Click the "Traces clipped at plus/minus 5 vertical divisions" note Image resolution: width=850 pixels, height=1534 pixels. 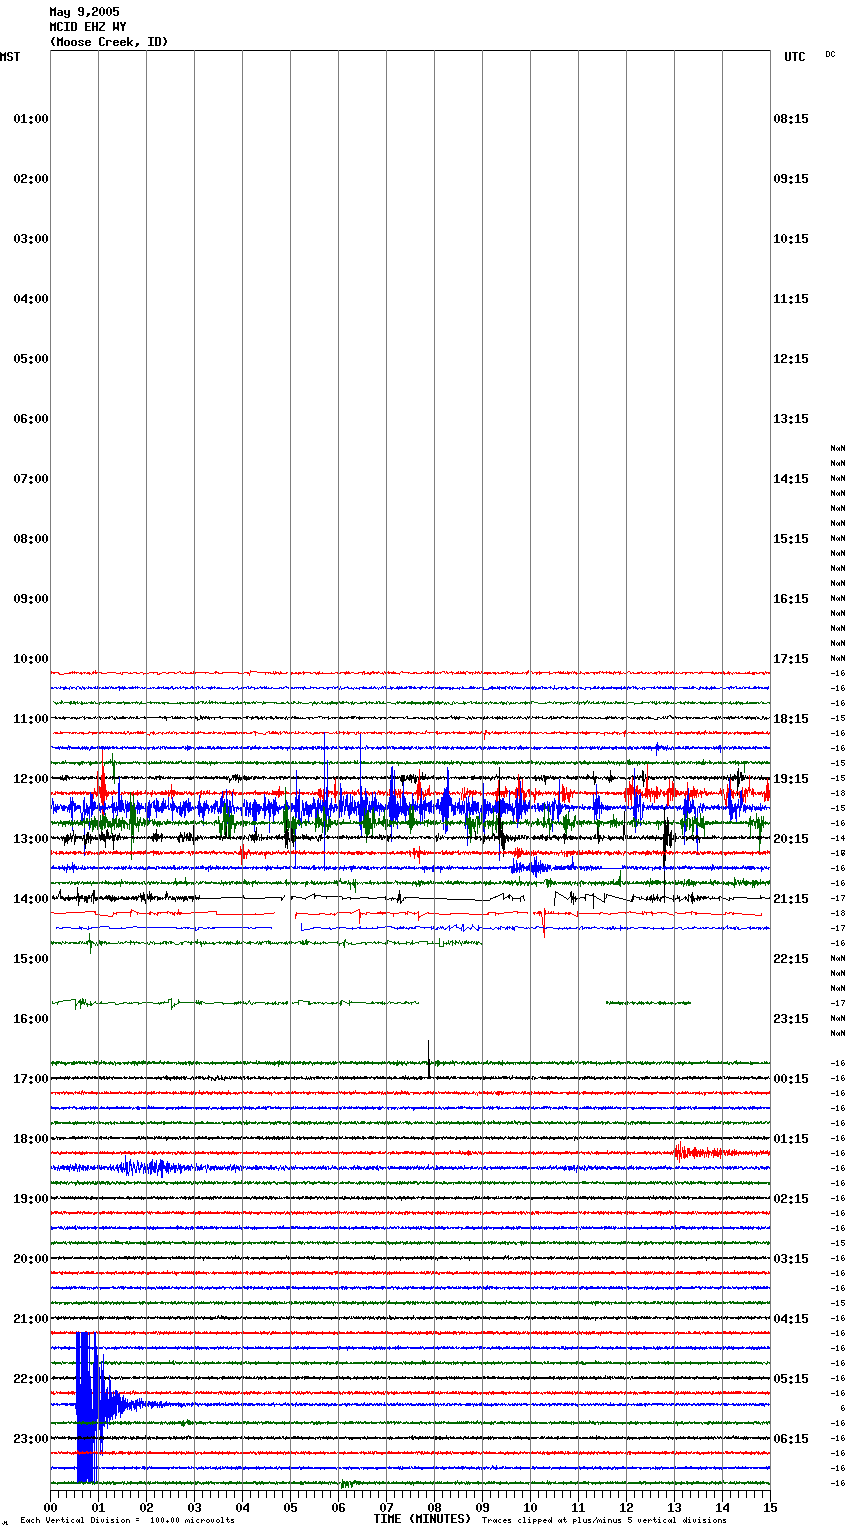coord(604,1521)
